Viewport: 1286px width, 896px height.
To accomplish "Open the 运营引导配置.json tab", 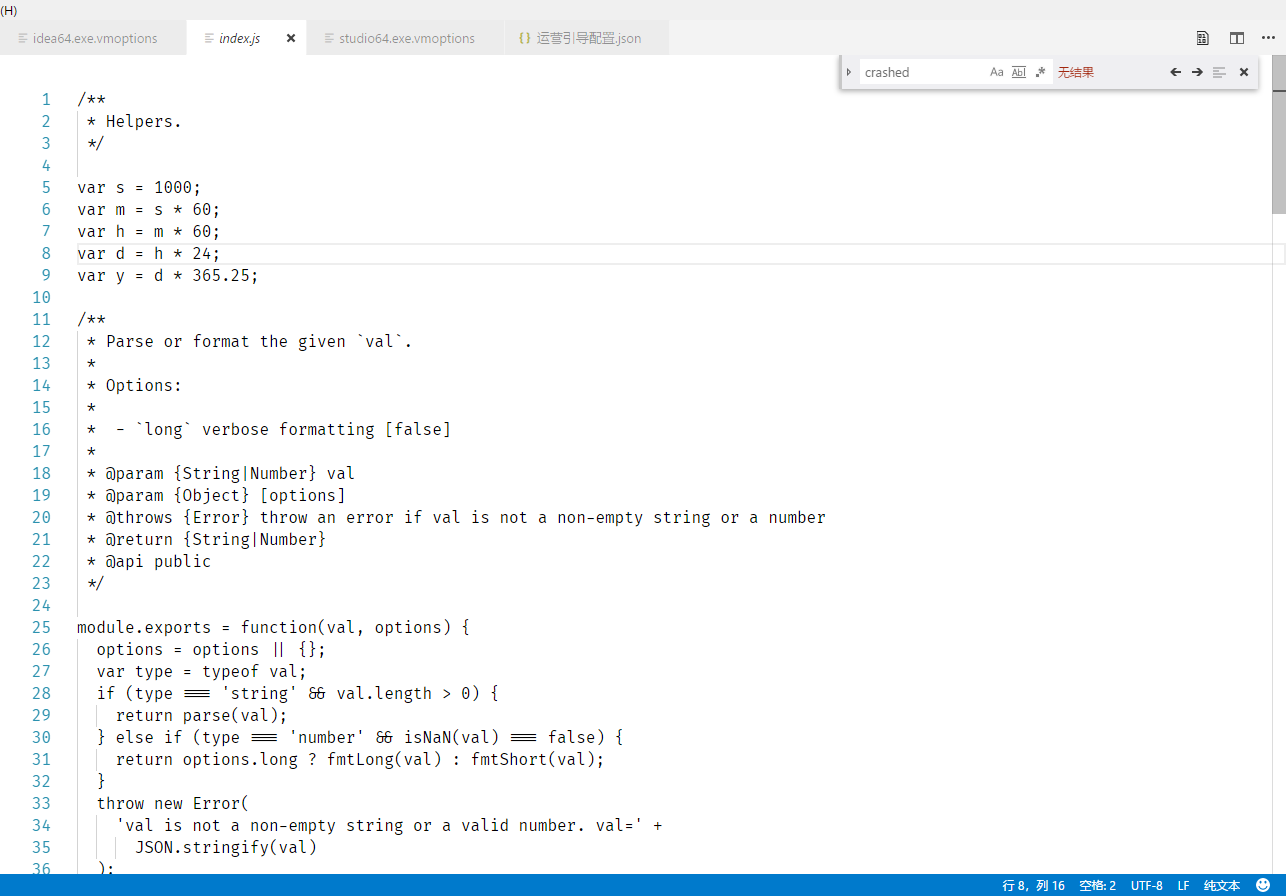I will [x=580, y=37].
